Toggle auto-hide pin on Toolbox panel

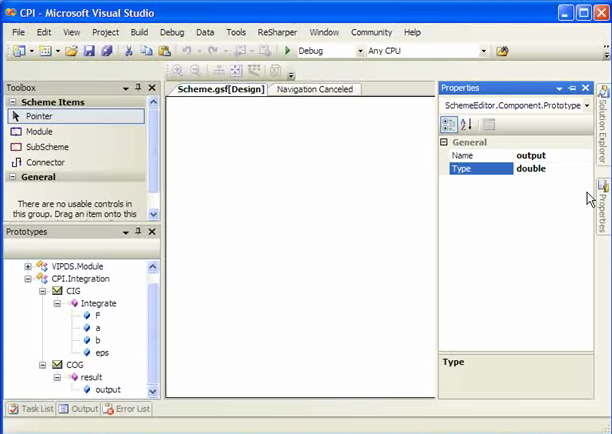[138, 88]
